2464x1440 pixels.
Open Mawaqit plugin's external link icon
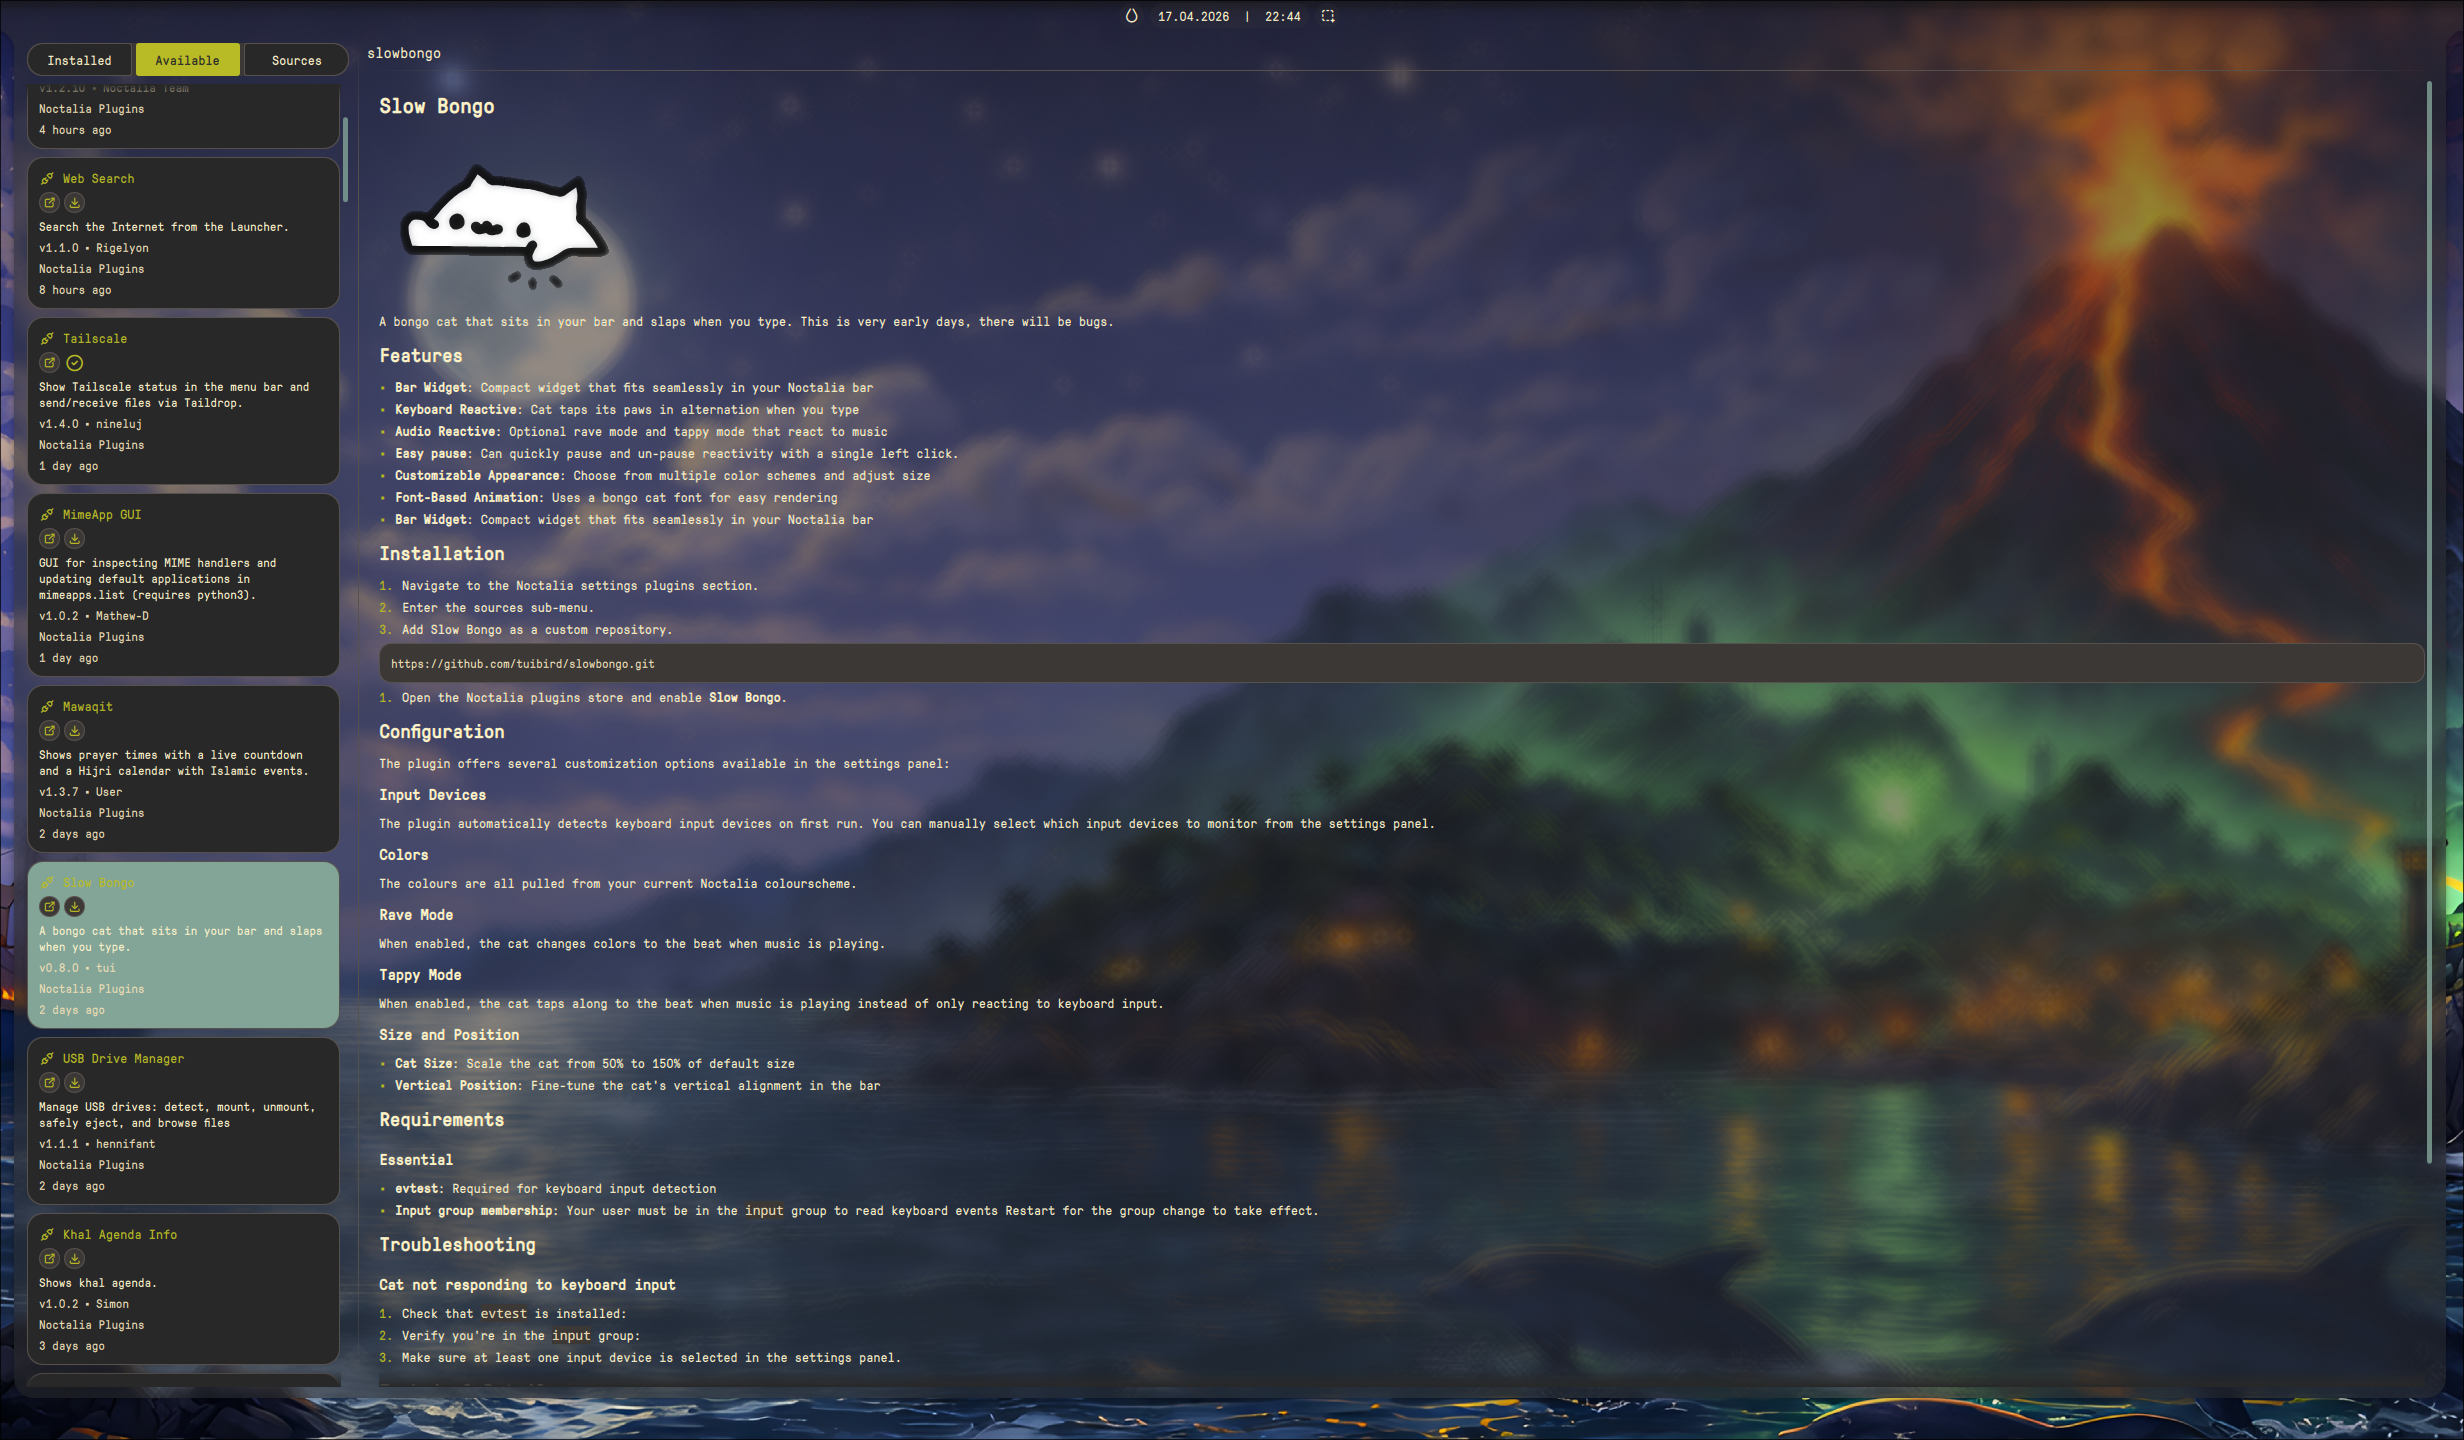point(49,731)
